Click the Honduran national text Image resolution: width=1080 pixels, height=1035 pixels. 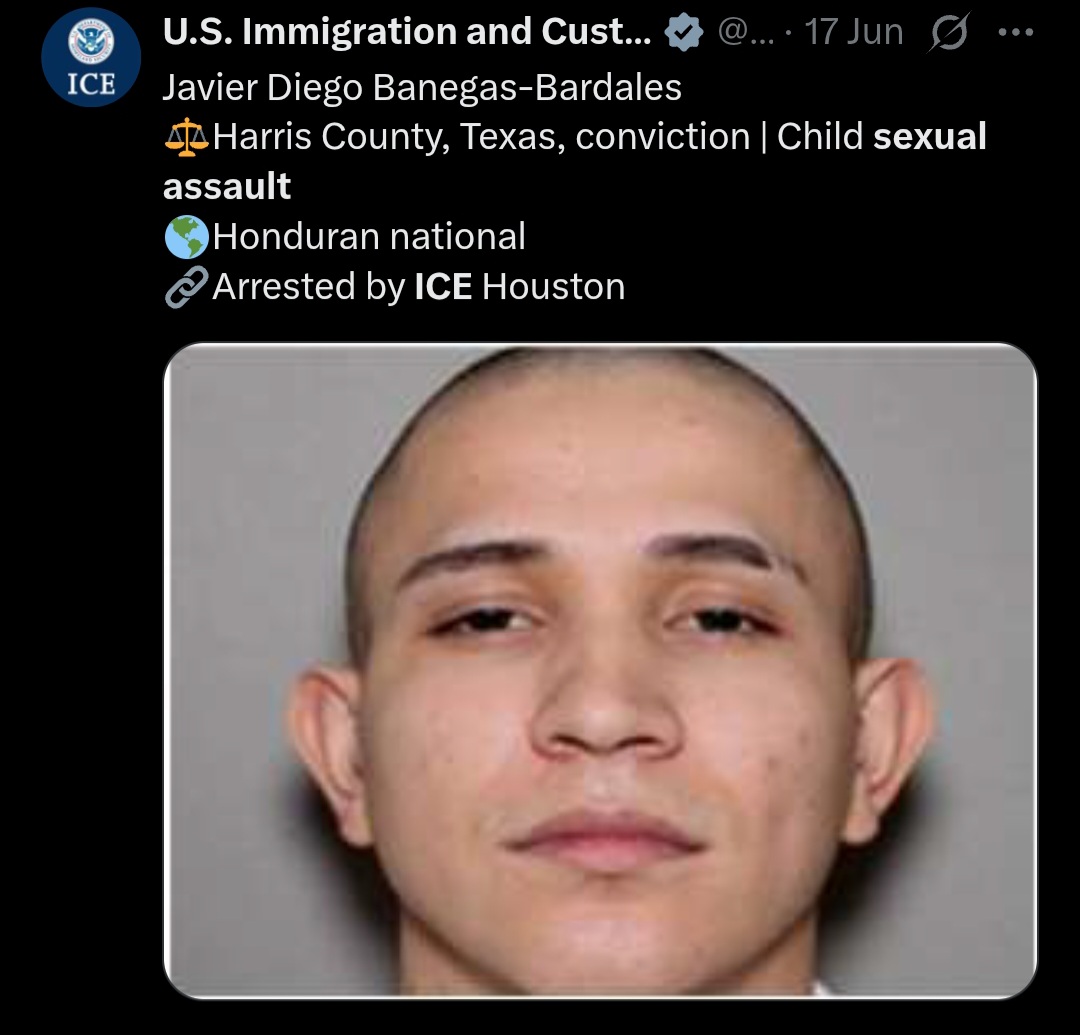pyautogui.click(x=369, y=237)
